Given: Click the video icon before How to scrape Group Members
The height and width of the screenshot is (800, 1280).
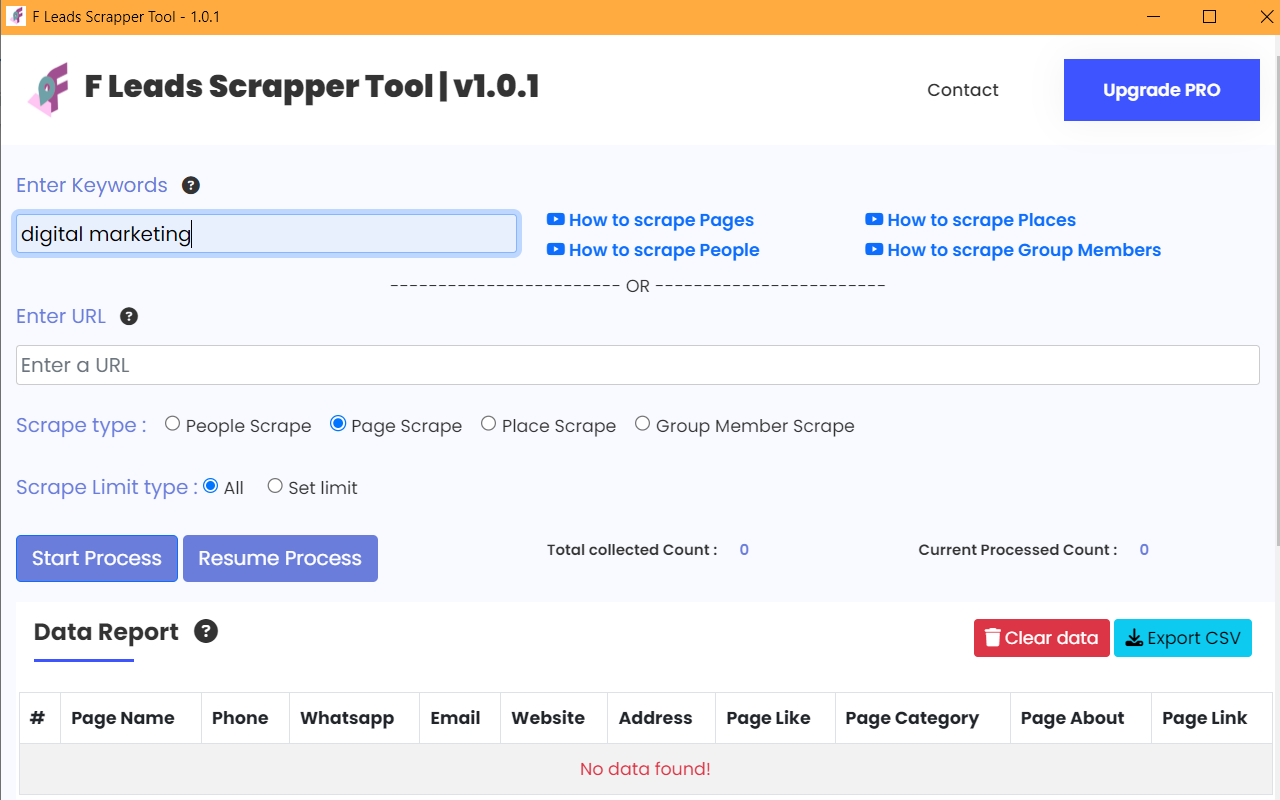Looking at the screenshot, I should 874,249.
